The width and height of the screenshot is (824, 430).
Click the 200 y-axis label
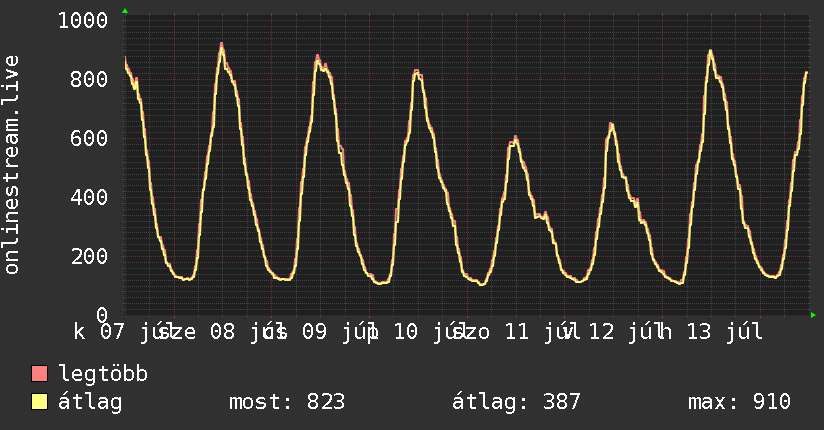[x=89, y=256]
